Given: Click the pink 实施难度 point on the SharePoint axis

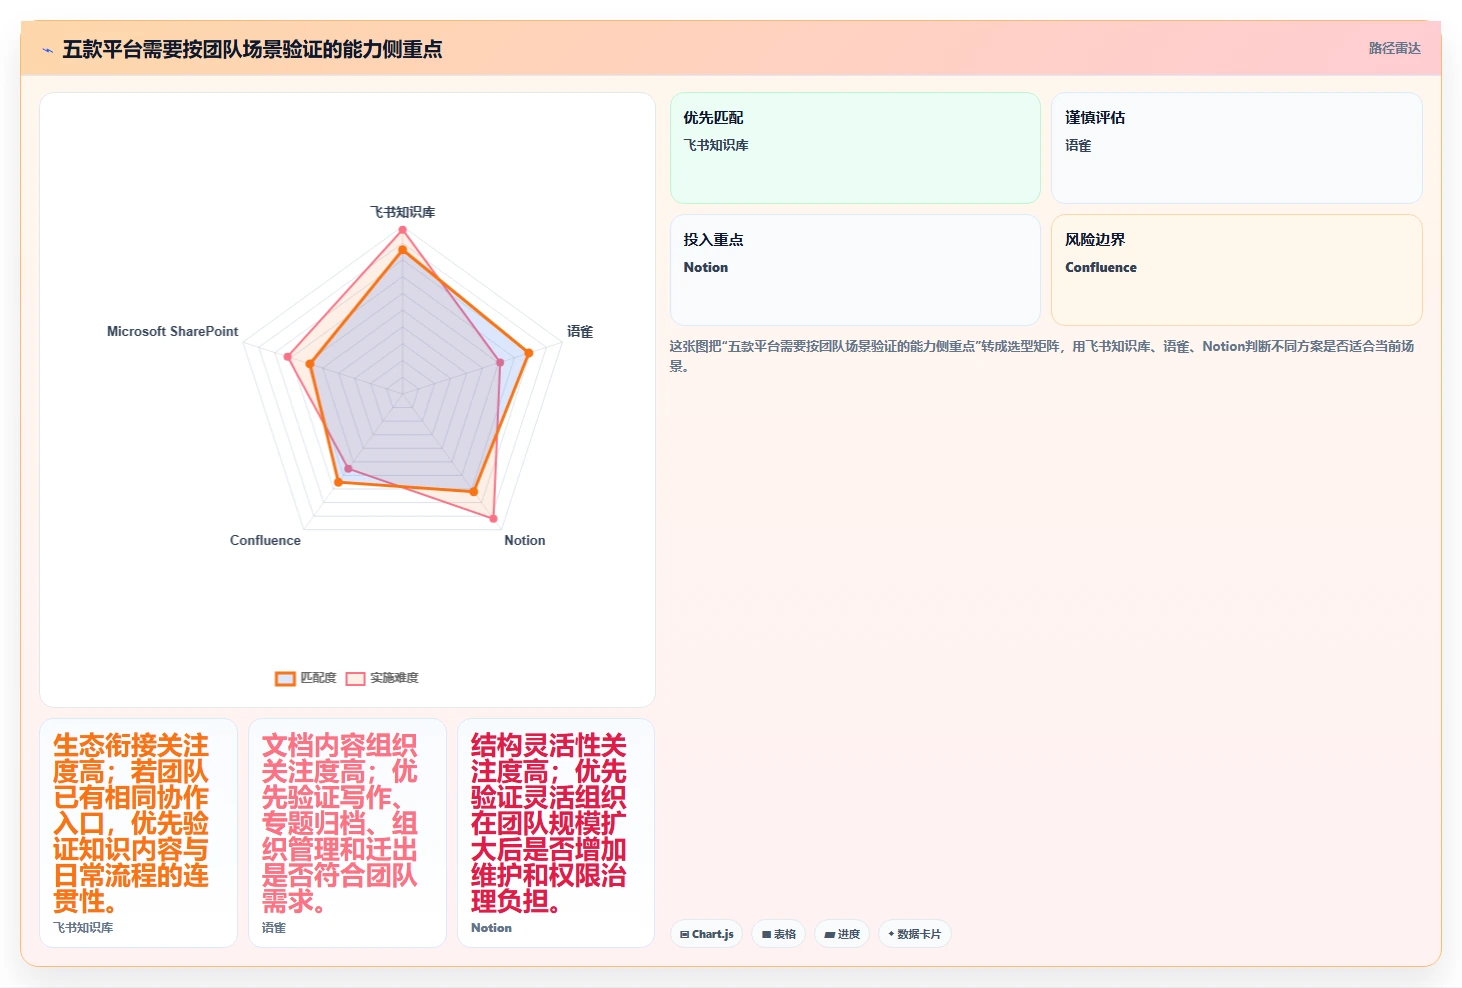Looking at the screenshot, I should 287,356.
